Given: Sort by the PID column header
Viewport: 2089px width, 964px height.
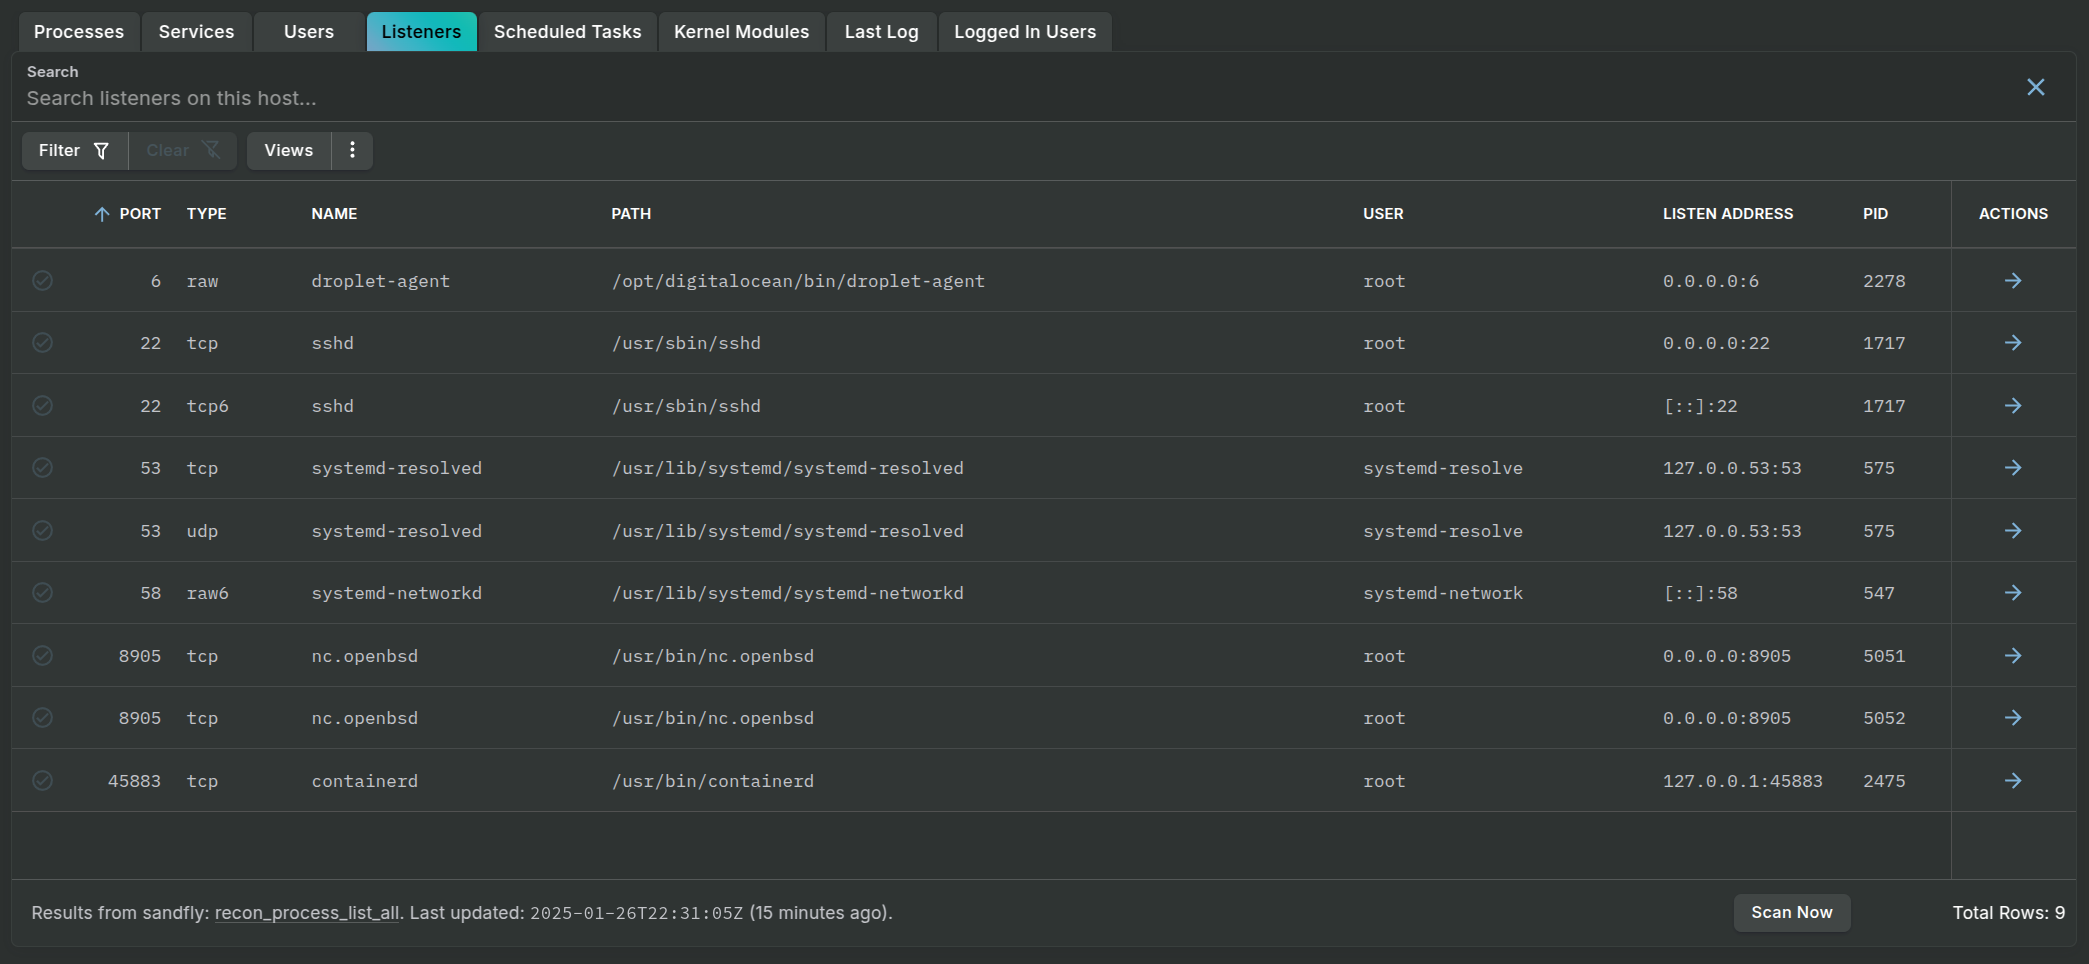Looking at the screenshot, I should click(1875, 214).
